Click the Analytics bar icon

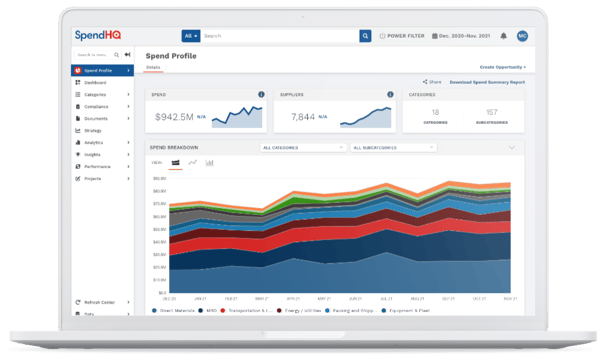click(78, 142)
